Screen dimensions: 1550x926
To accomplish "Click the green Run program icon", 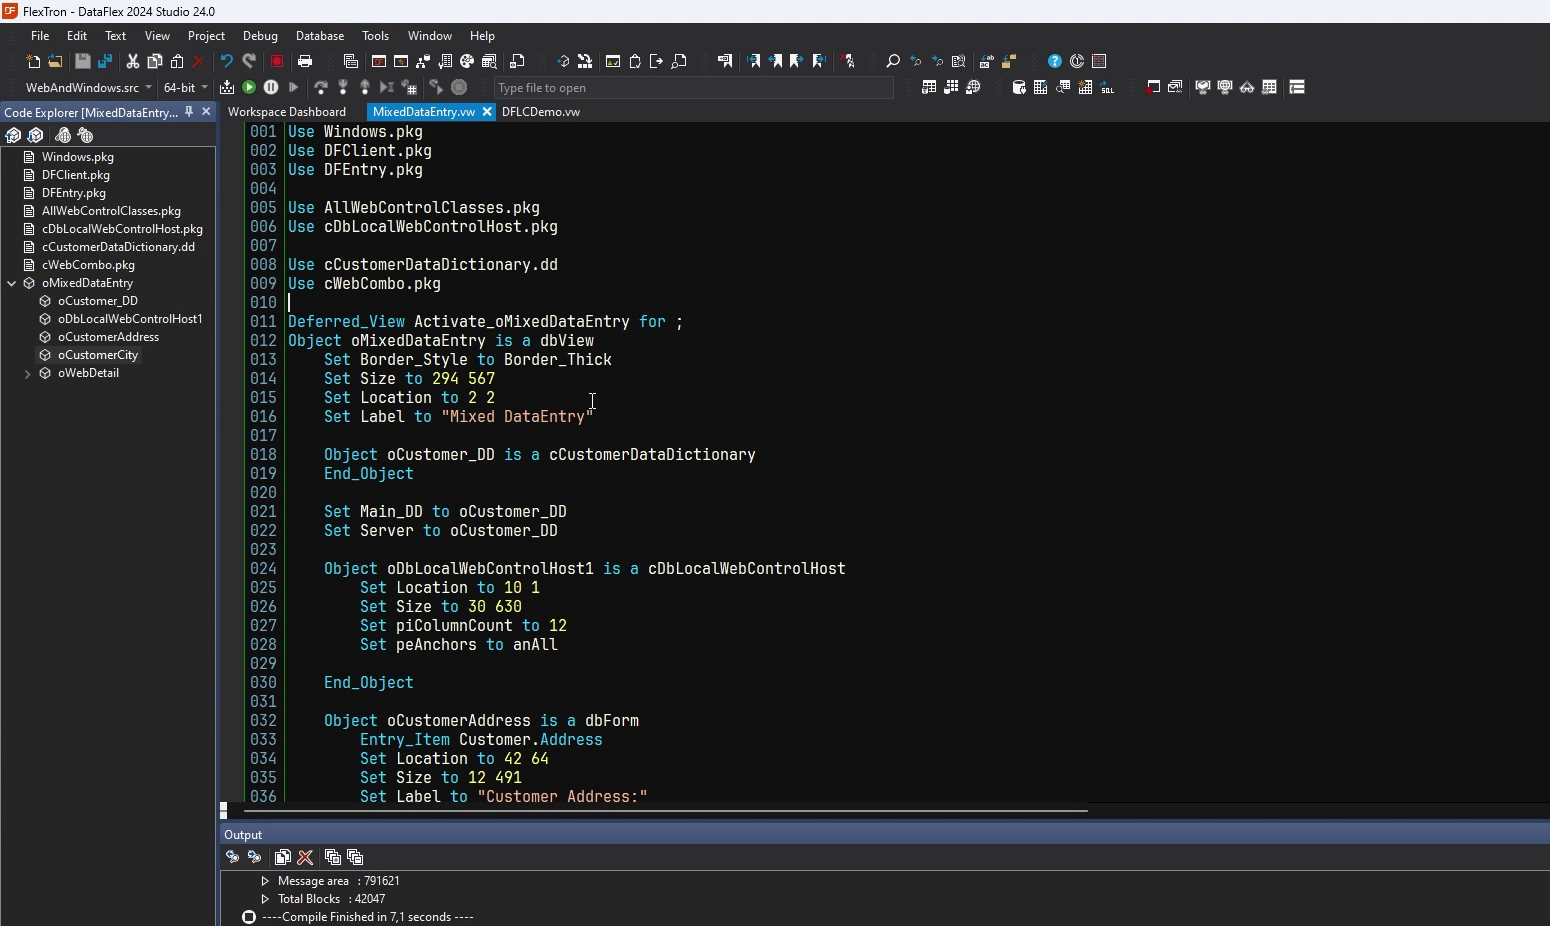I will point(249,88).
